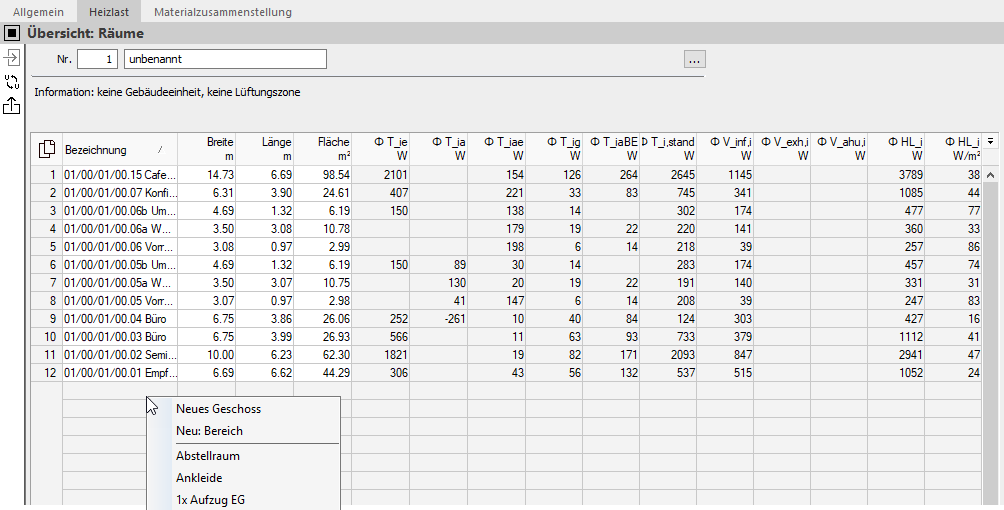Click the copy icon in table header

47,149
